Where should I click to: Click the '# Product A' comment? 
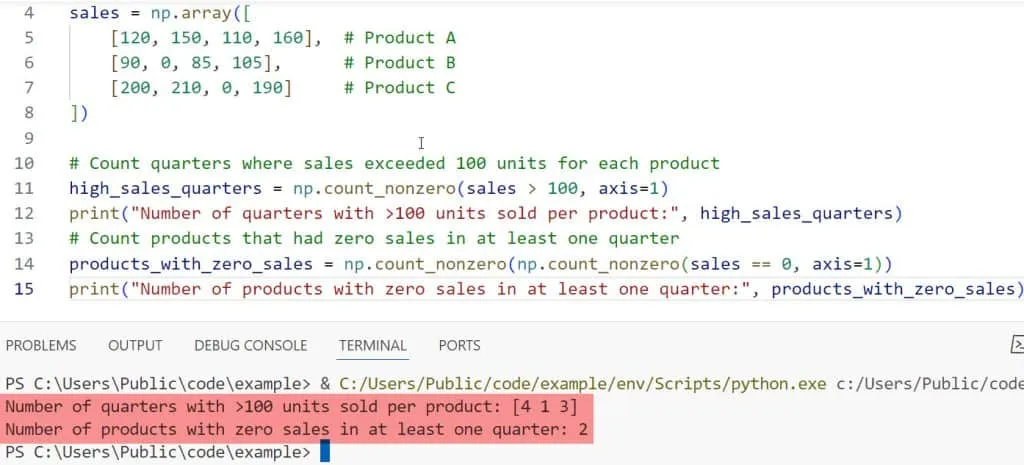(x=400, y=38)
